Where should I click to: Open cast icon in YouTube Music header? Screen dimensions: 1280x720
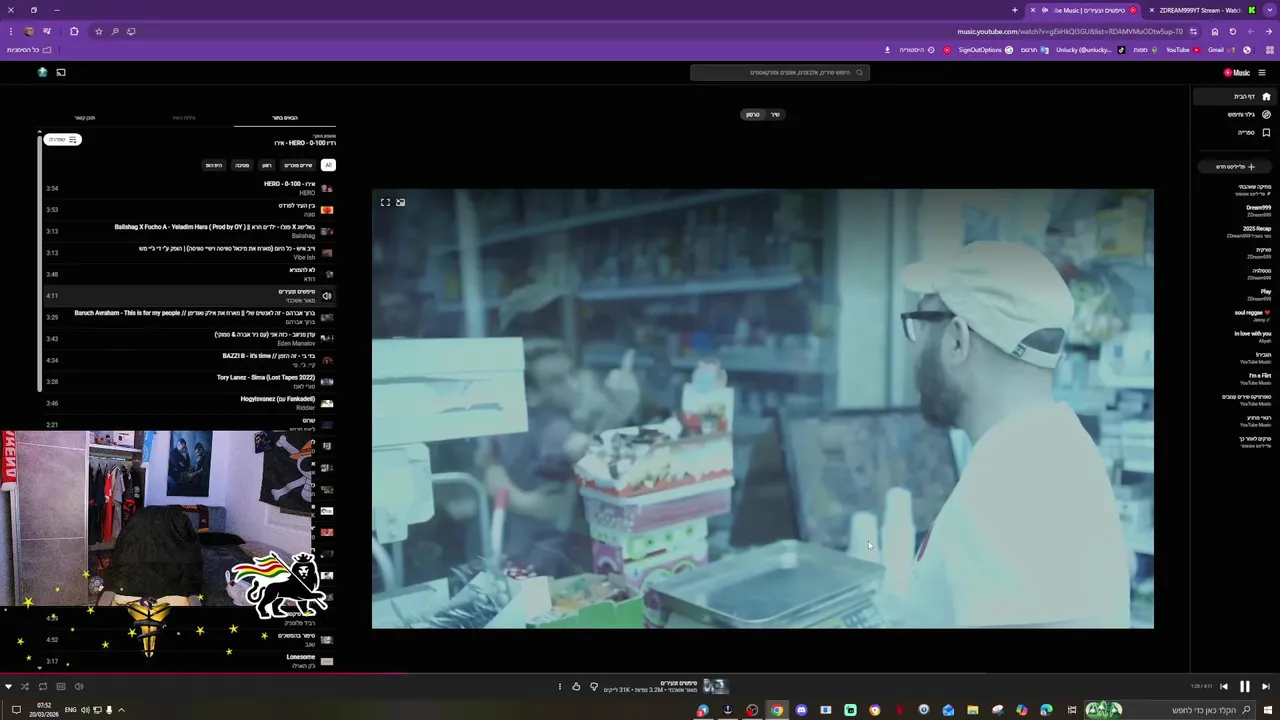61,72
